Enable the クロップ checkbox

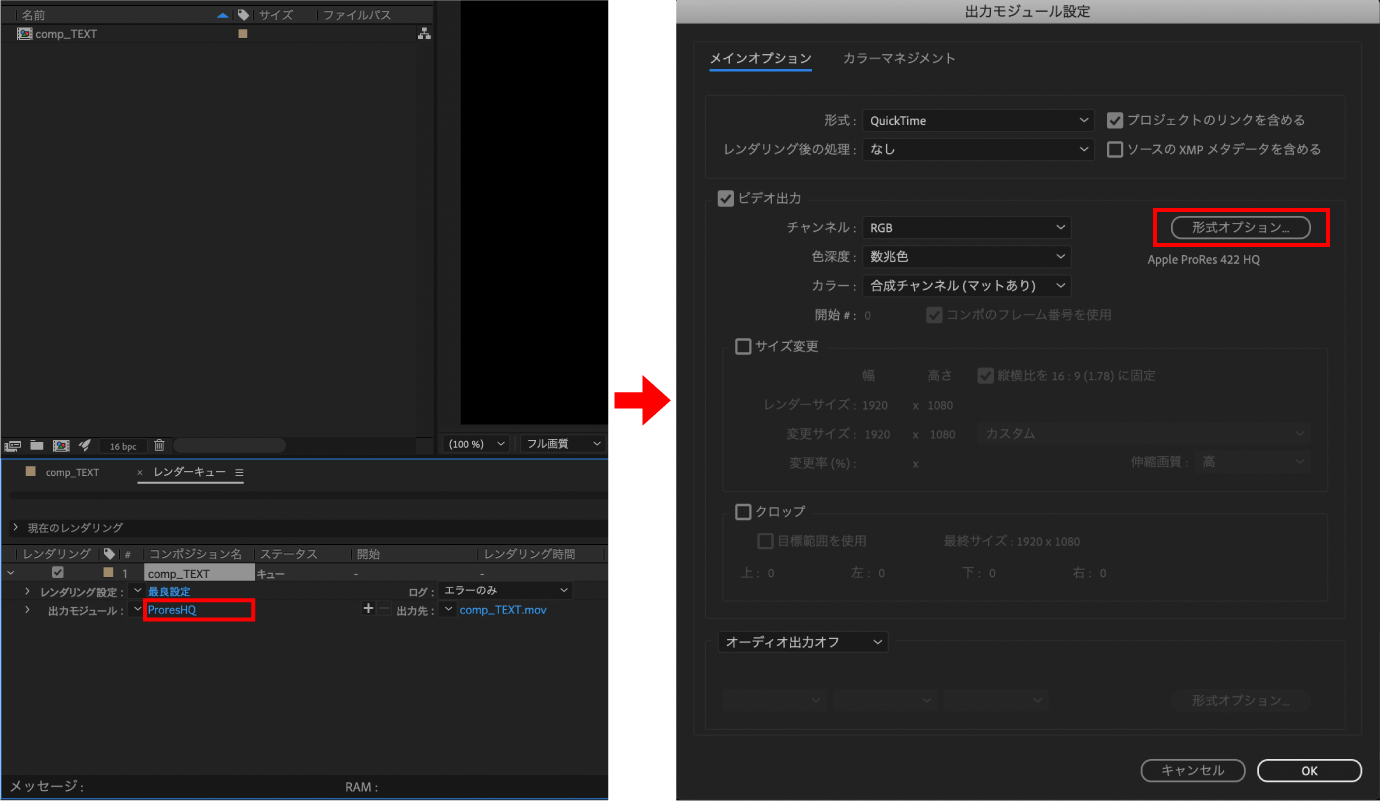coord(743,512)
